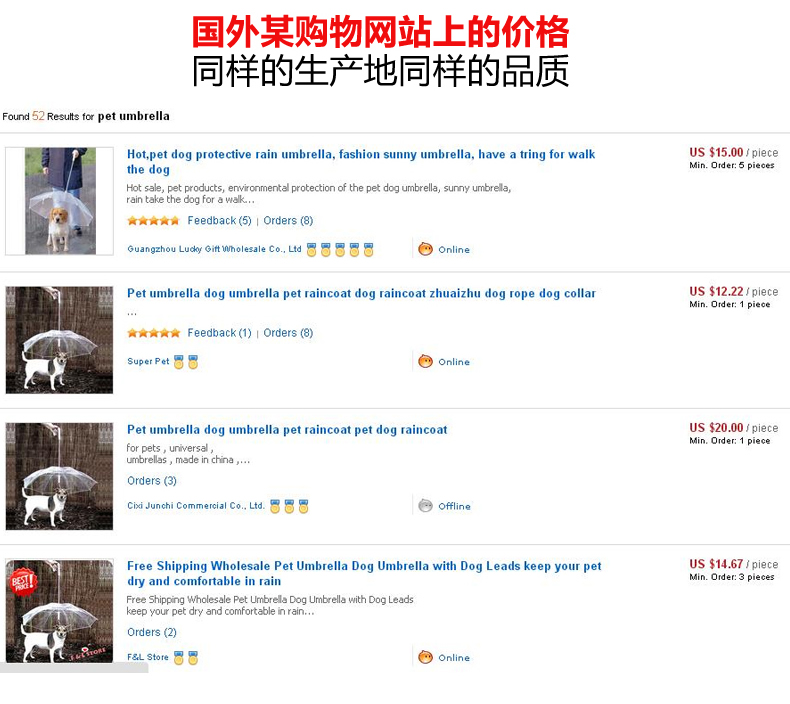Click Online chat icon for Guangzhou Lucky Gift
This screenshot has width=790, height=704.
pyautogui.click(x=426, y=249)
